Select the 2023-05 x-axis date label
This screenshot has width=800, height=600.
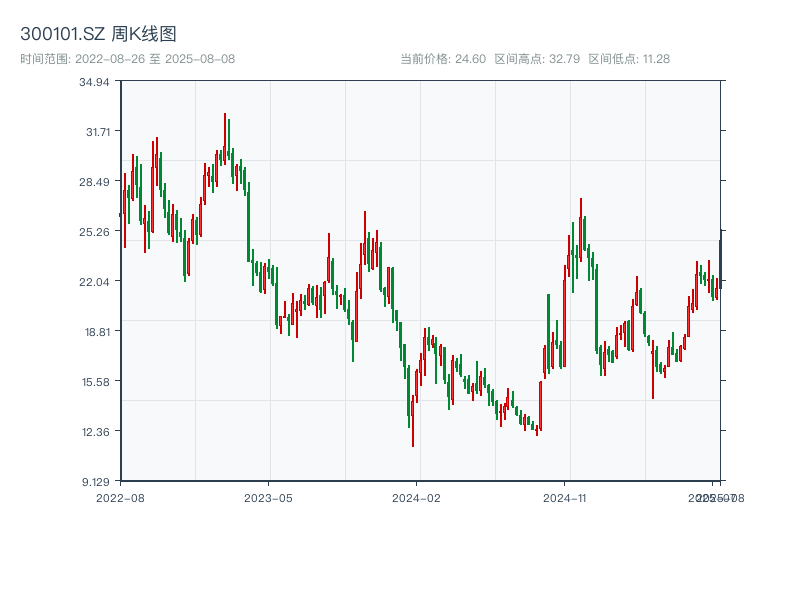268,497
